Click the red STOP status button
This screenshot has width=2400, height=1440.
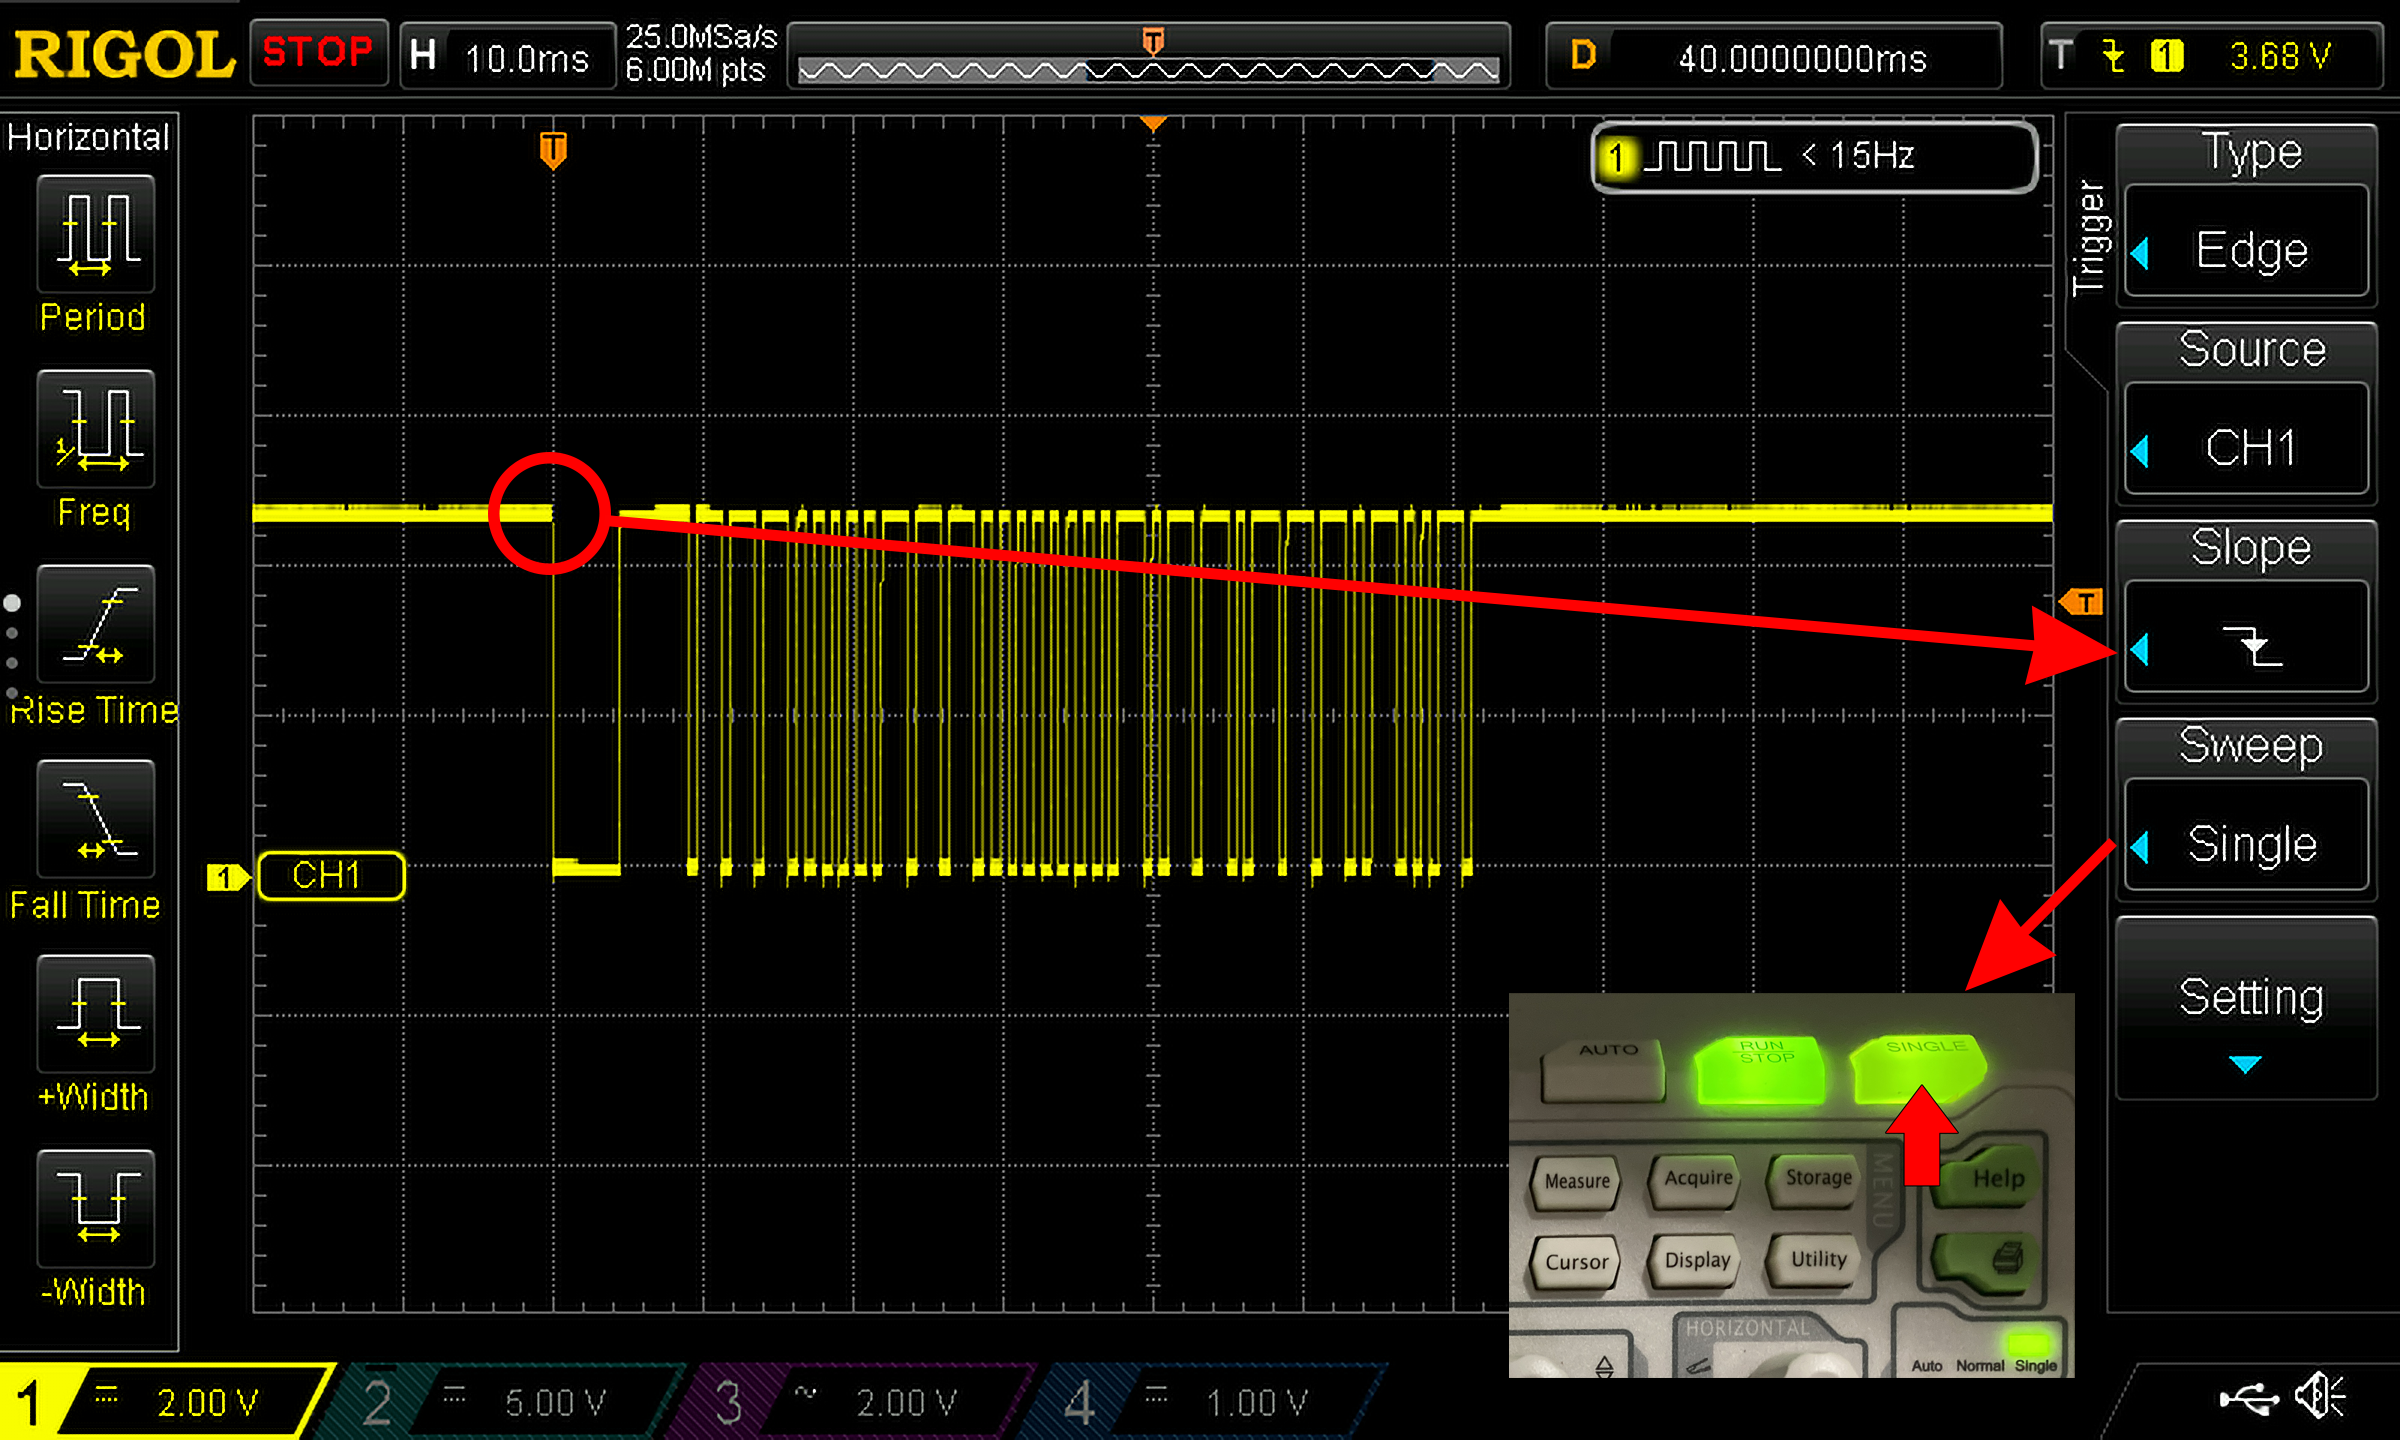[x=318, y=52]
